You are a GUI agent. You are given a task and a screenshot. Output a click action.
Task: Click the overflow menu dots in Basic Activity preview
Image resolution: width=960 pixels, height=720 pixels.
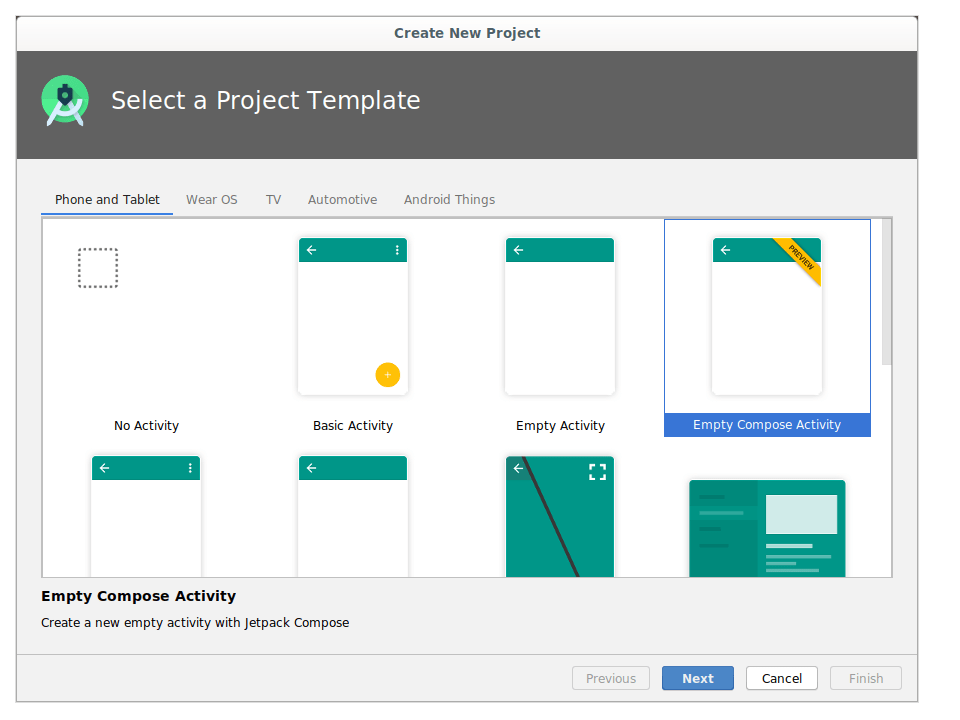(x=397, y=250)
